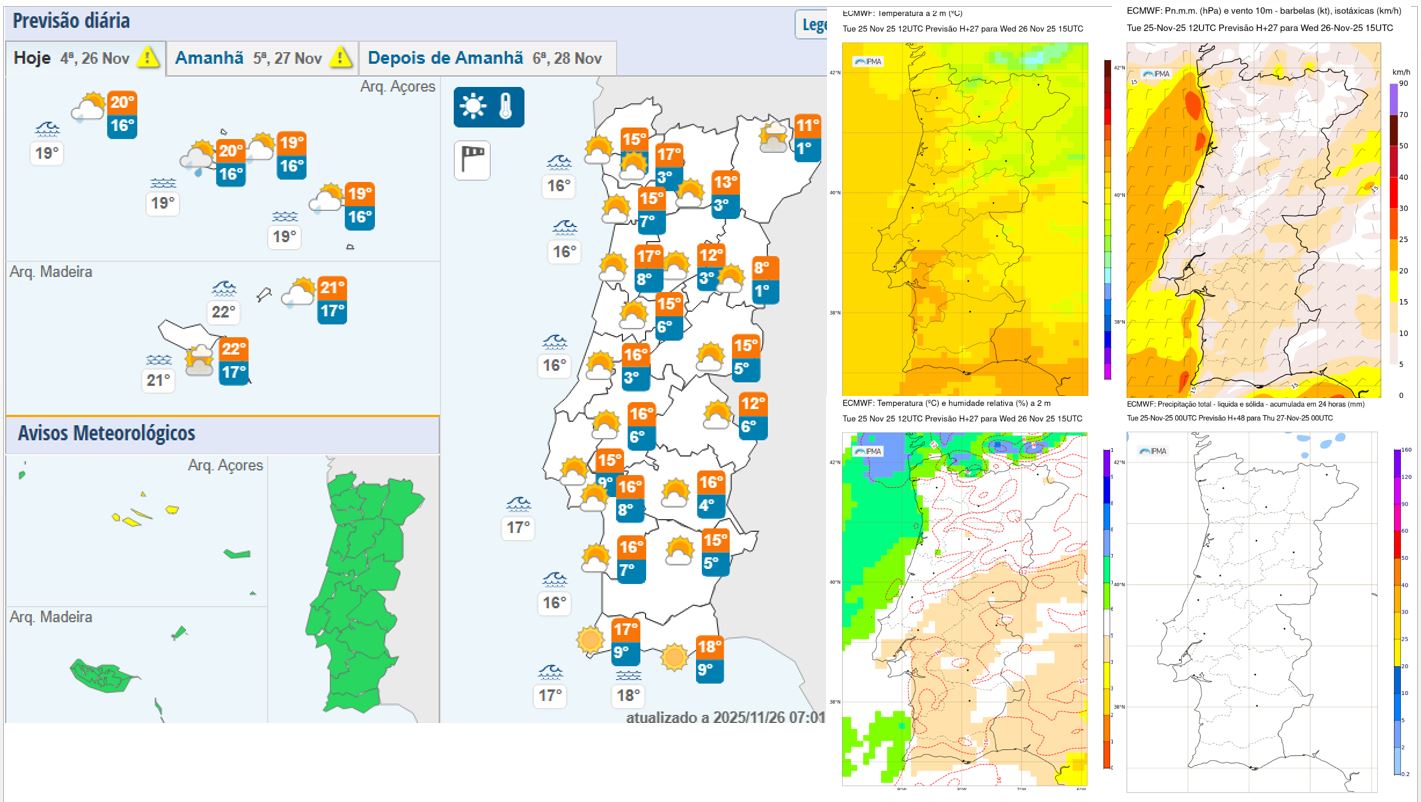1421x802 pixels.
Task: Click the 15° / 7° temperature badge
Action: [652, 211]
